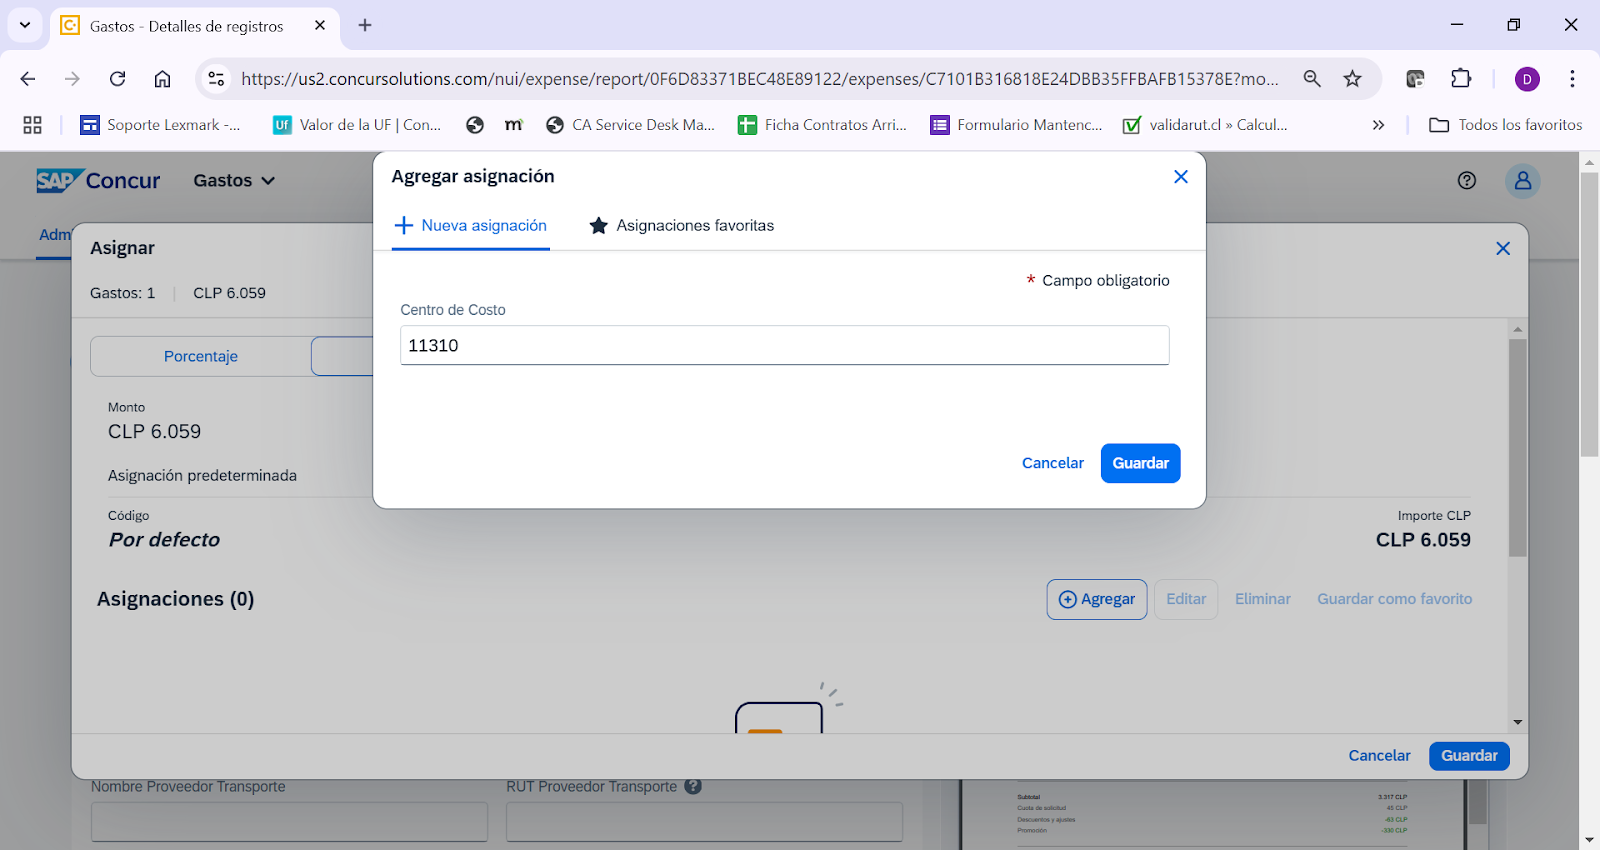Open the Asignaciones favoritas tab

[x=682, y=226]
